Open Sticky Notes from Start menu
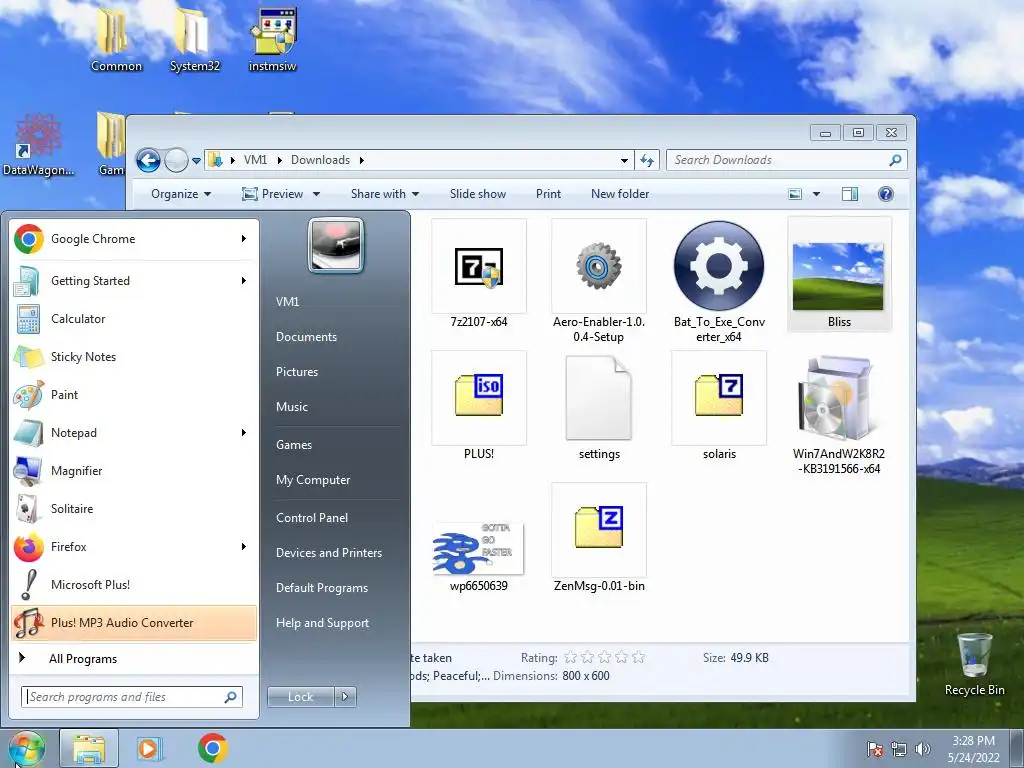Viewport: 1024px width, 768px height. point(134,357)
